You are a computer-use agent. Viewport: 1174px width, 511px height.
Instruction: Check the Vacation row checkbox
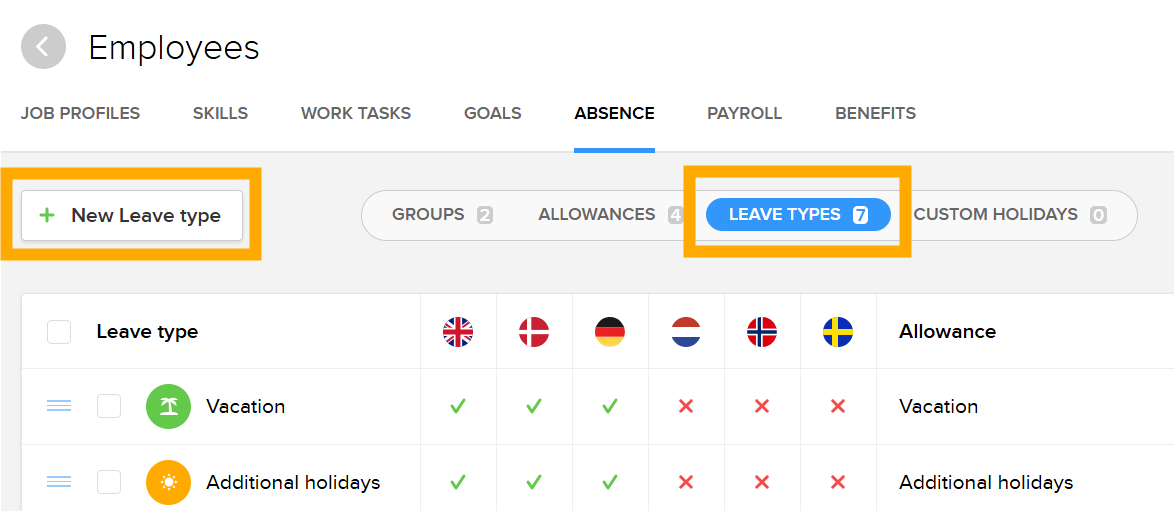point(109,406)
